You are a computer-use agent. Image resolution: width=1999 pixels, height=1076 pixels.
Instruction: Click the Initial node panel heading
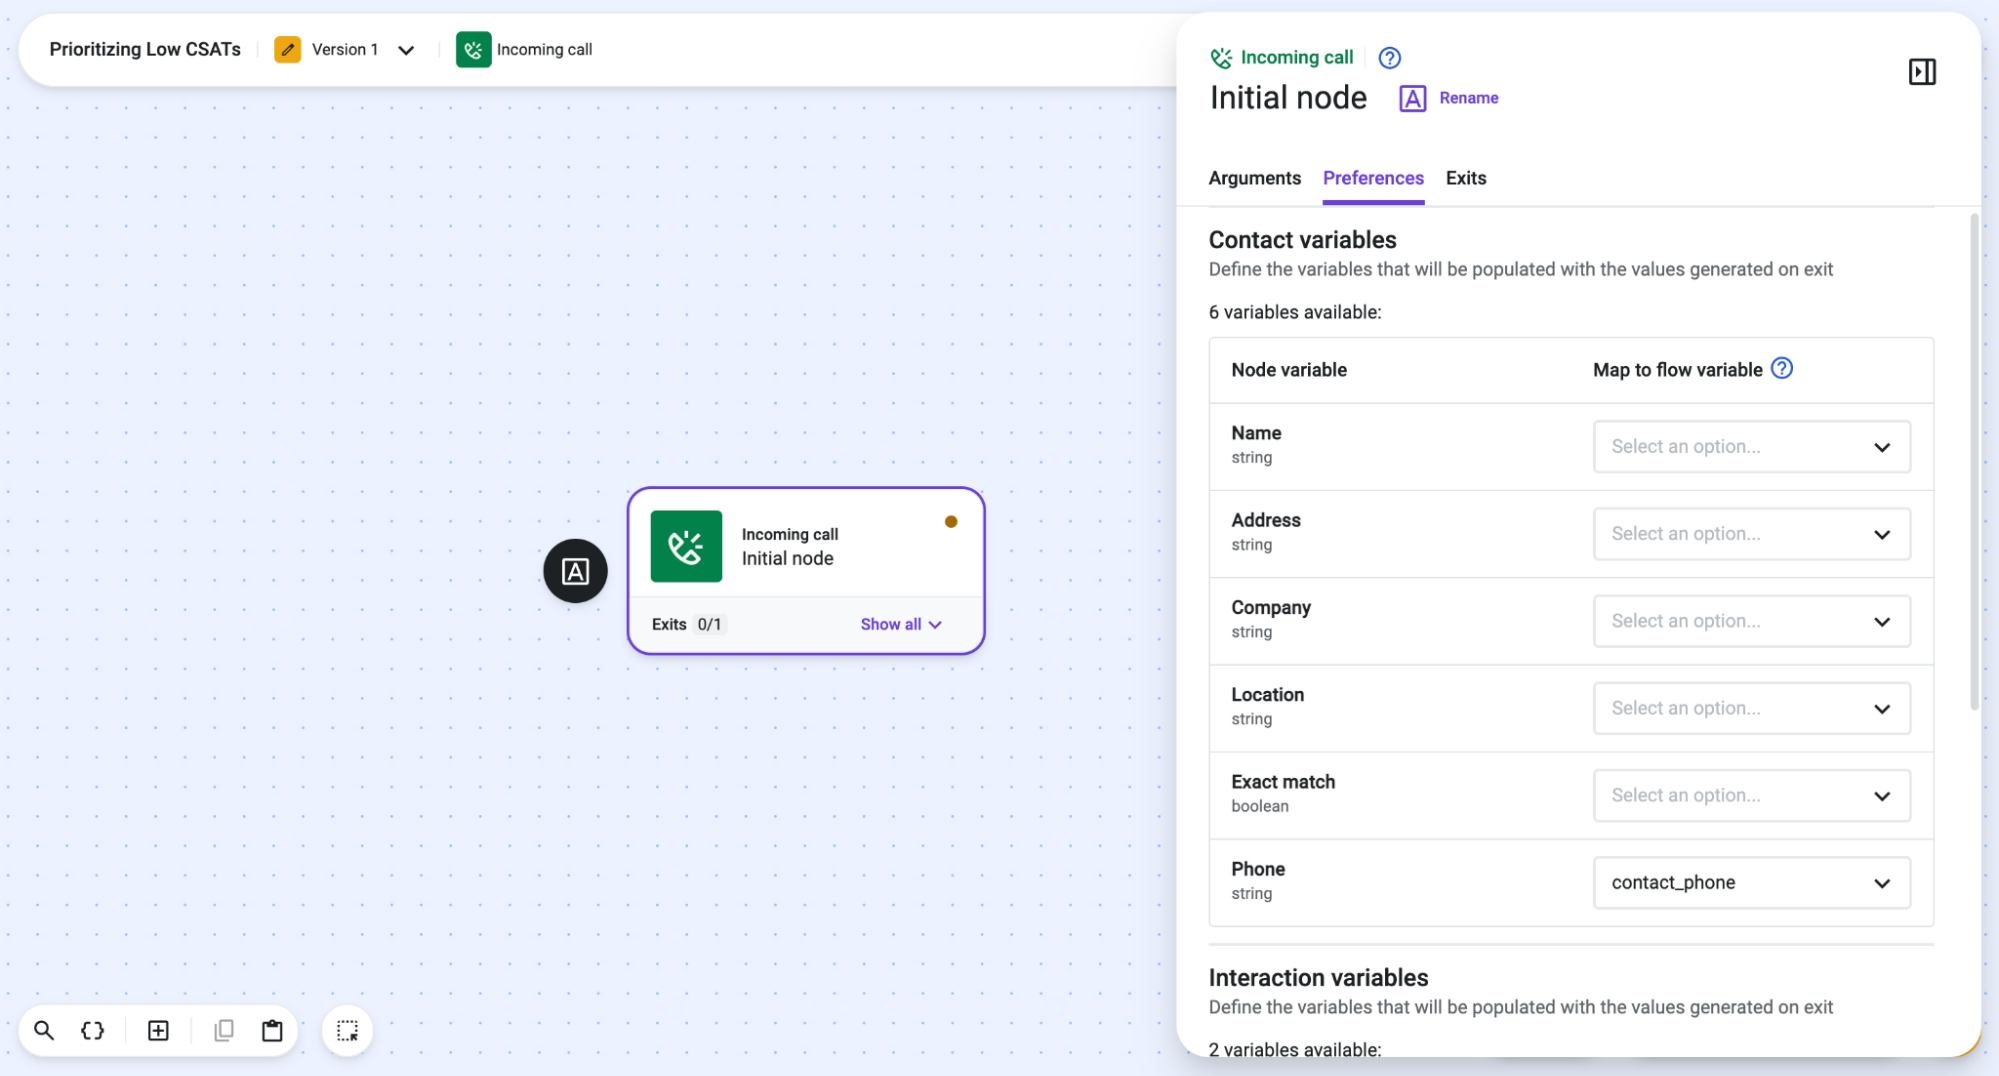1287,98
